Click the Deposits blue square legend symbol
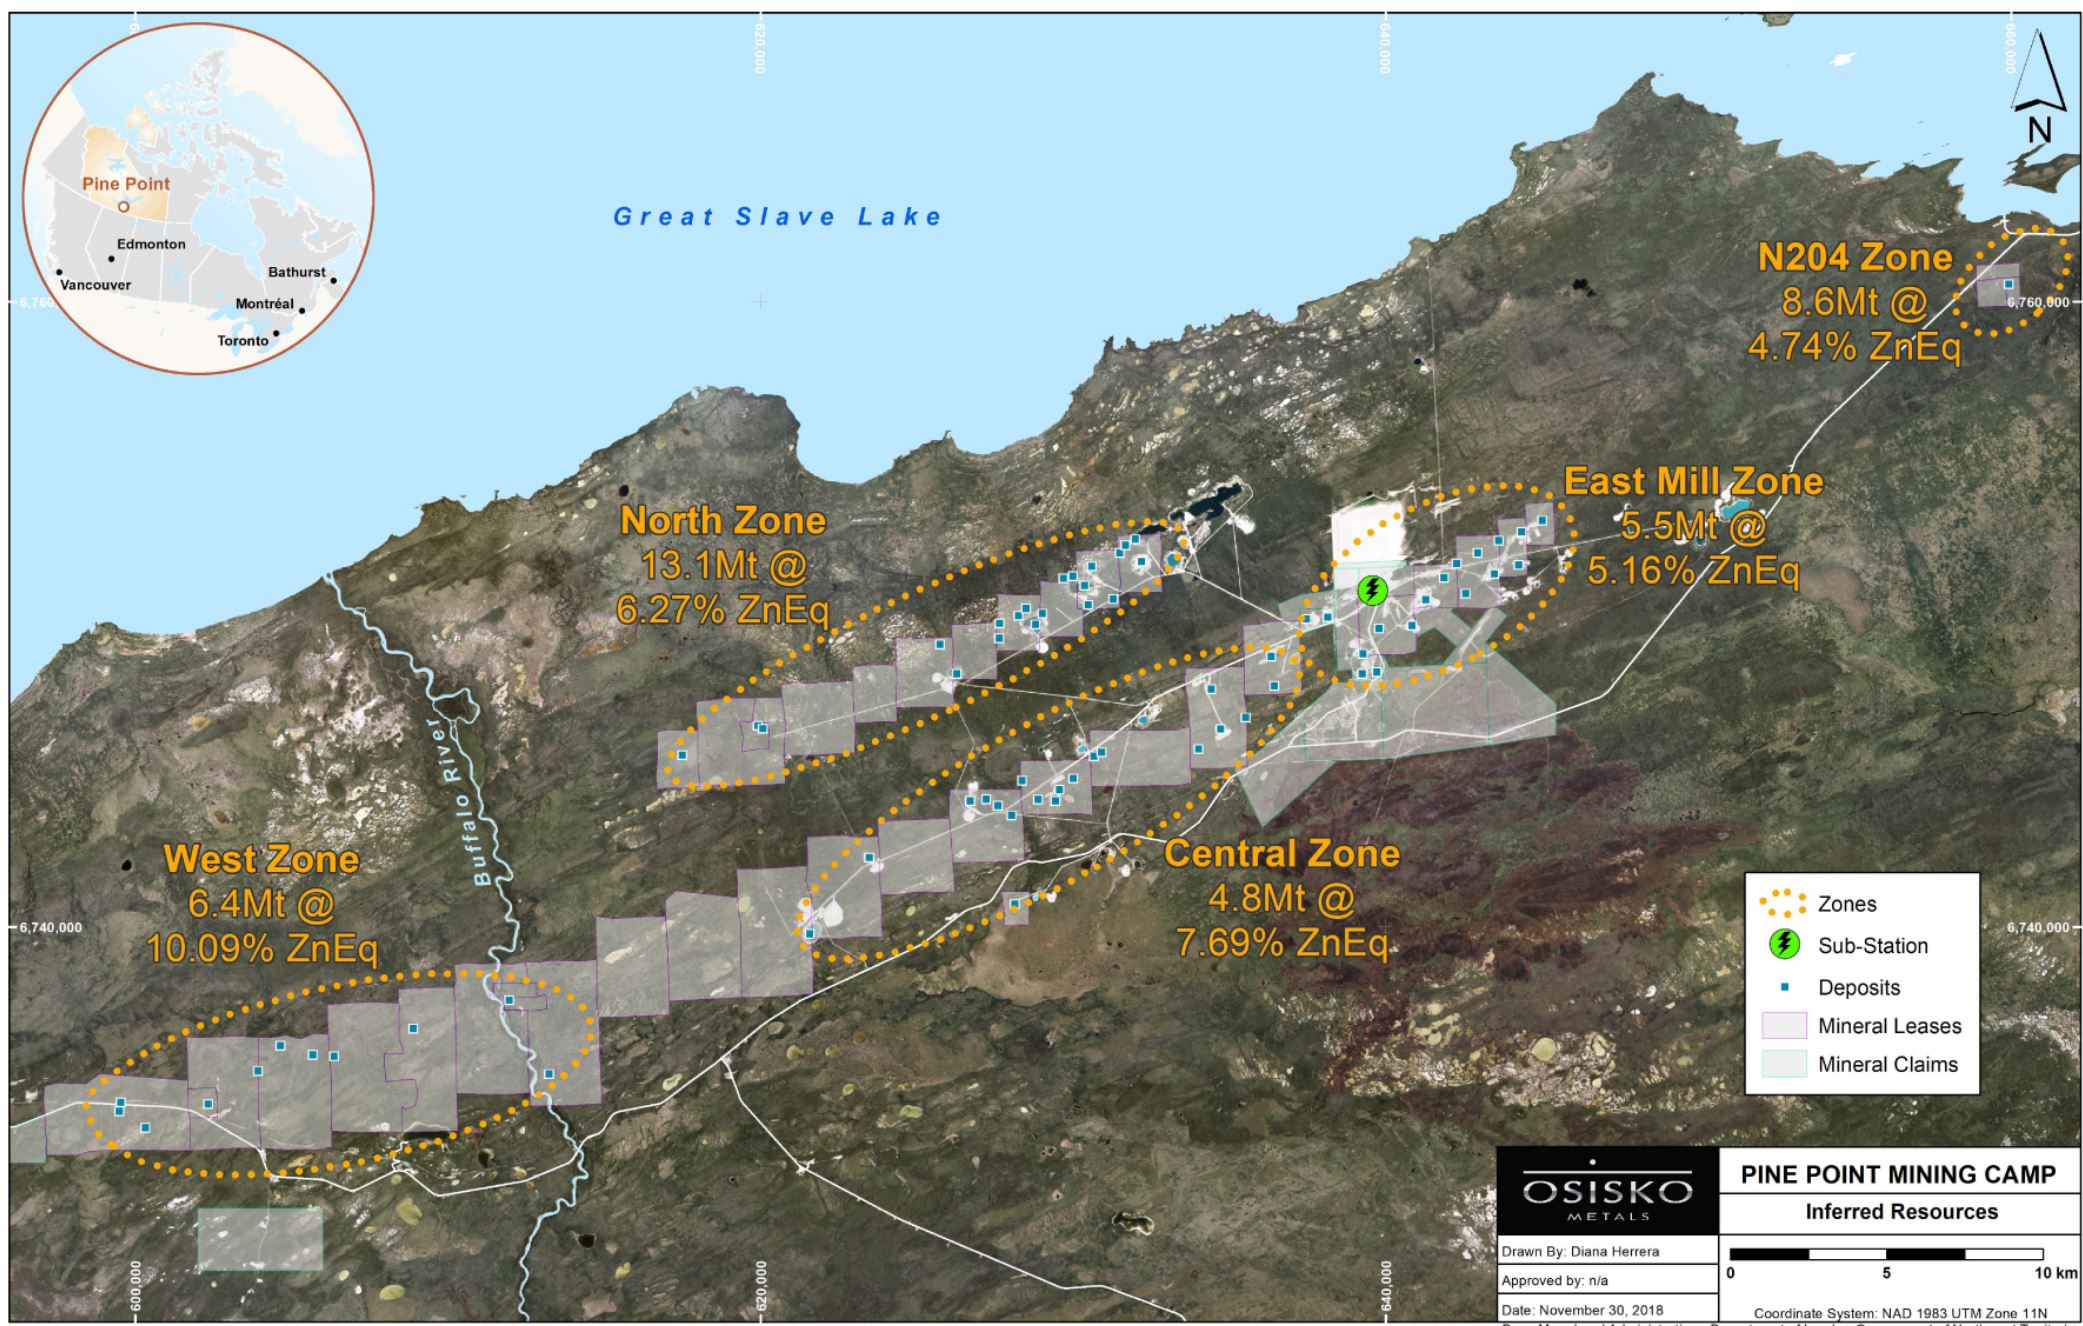This screenshot has width=2083, height=1326. point(1784,987)
